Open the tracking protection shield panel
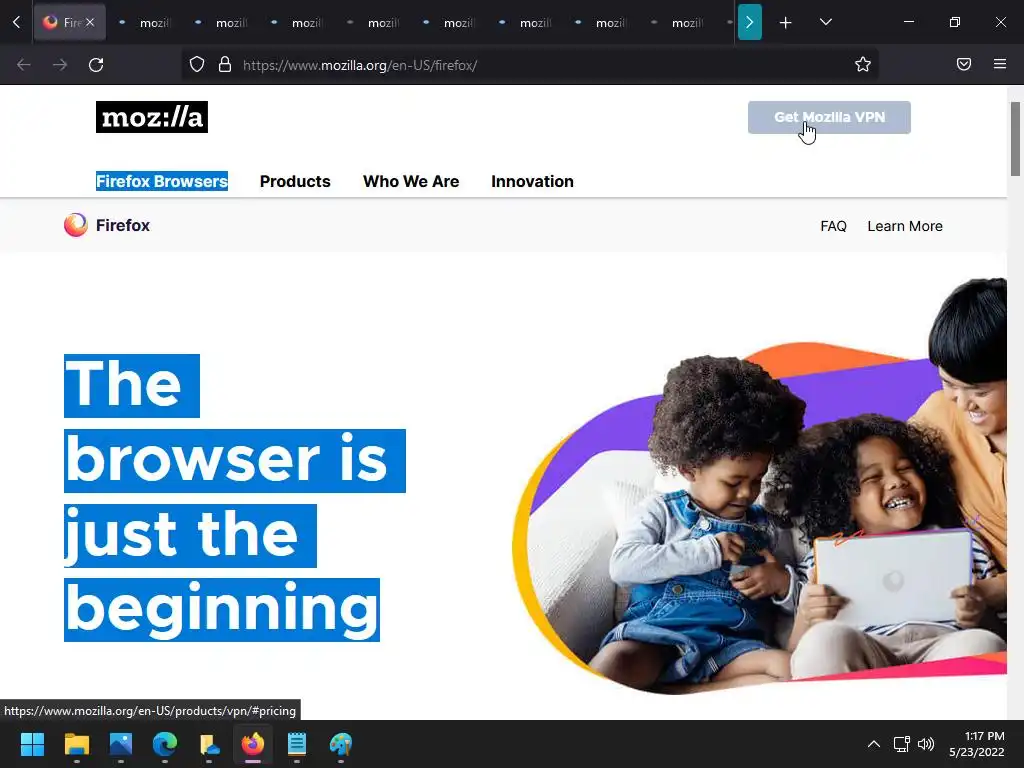 point(197,65)
